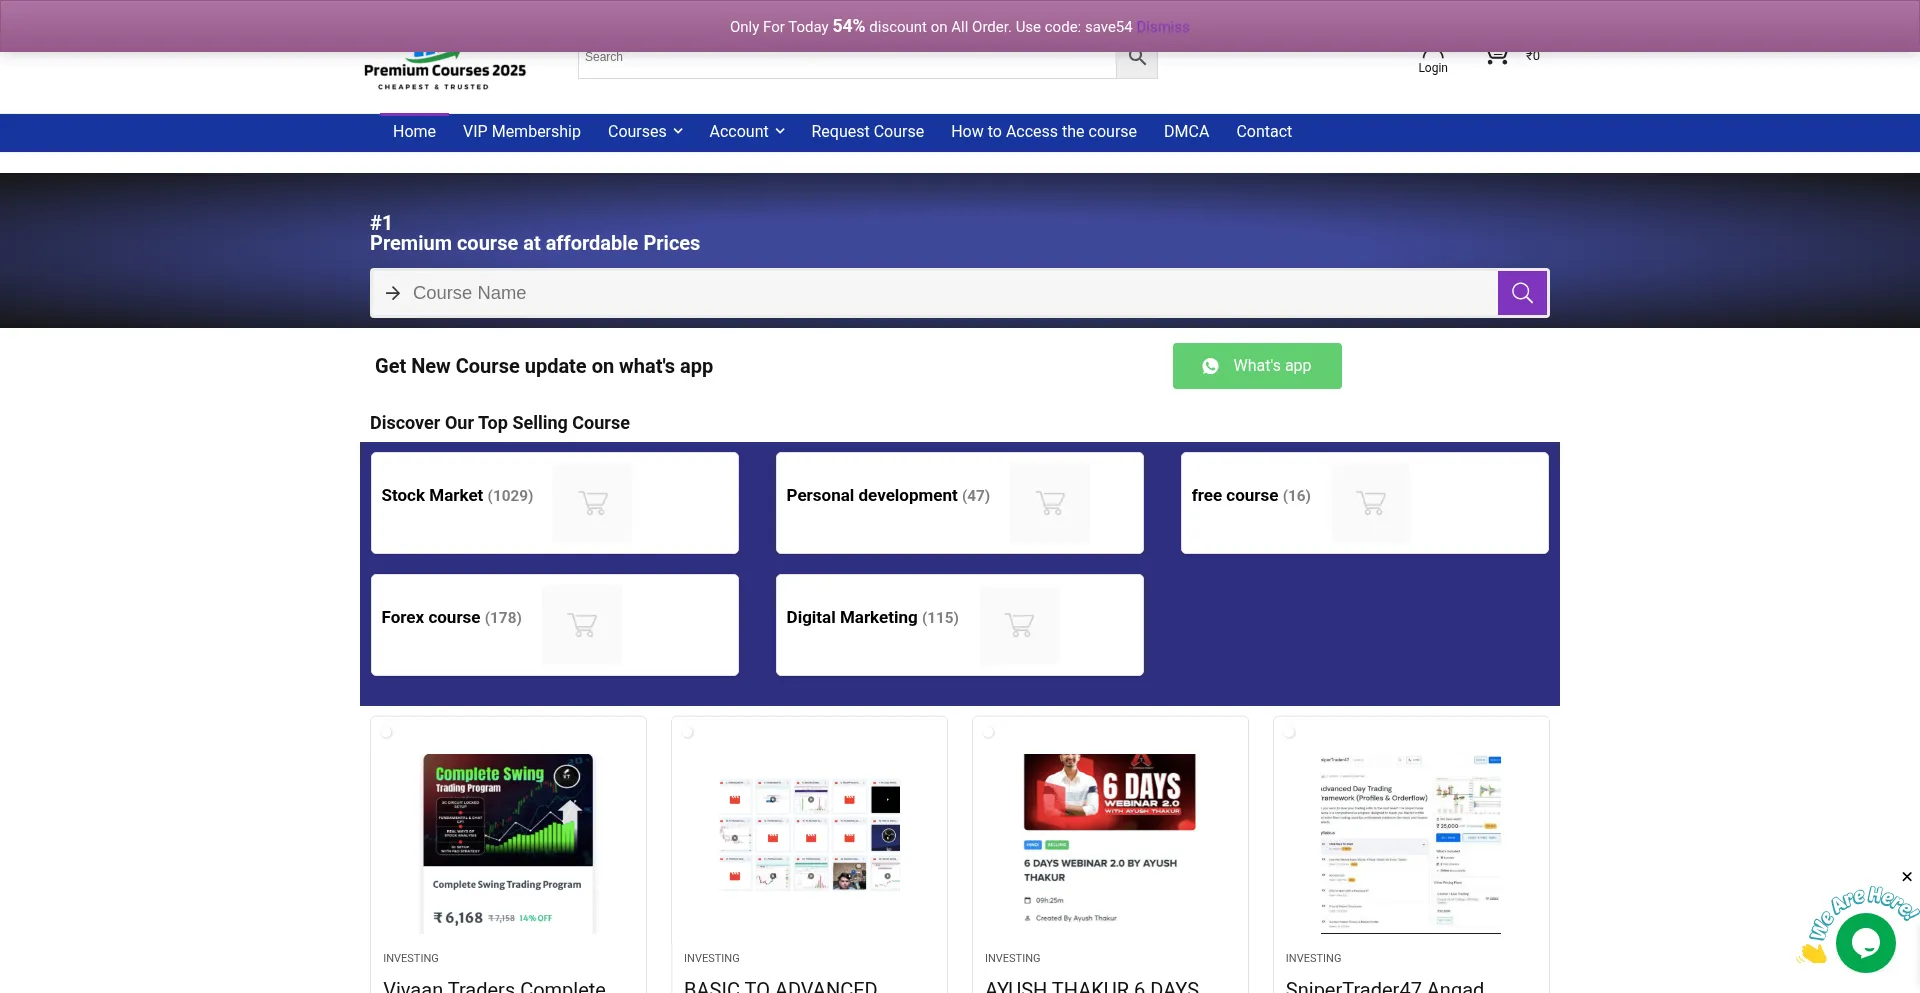This screenshot has width=1920, height=993.
Task: Click the purple course search magnifier button
Action: pos(1522,293)
